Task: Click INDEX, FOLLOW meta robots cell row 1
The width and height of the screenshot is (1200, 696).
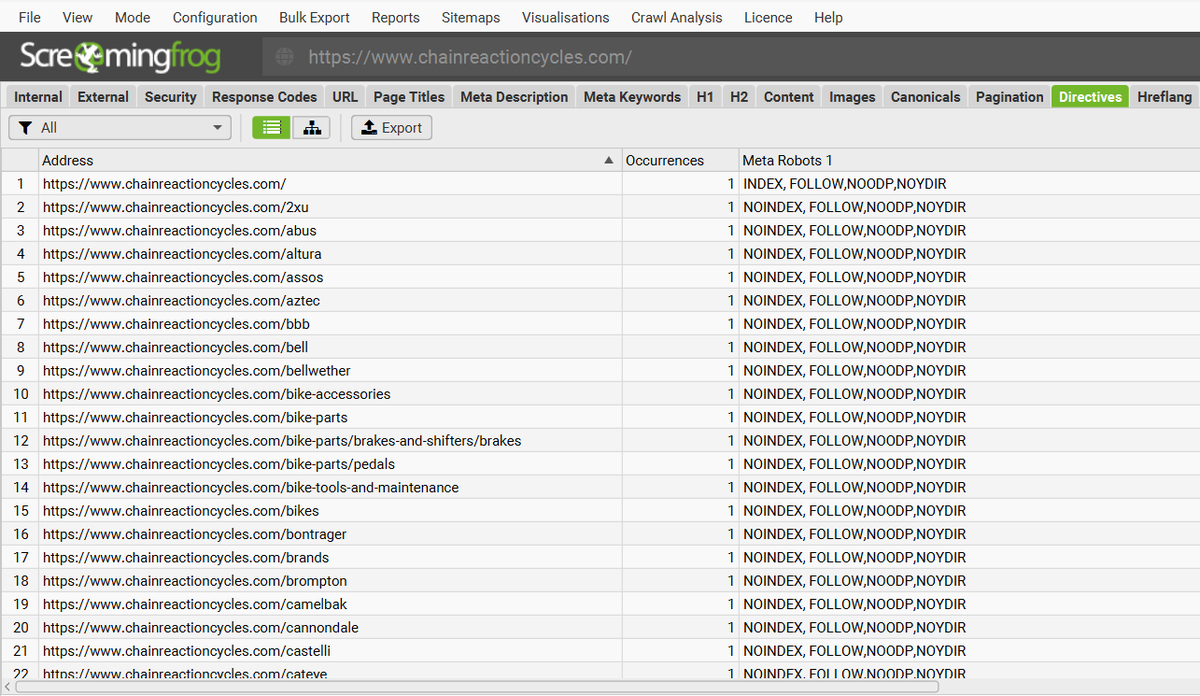Action: 969,184
